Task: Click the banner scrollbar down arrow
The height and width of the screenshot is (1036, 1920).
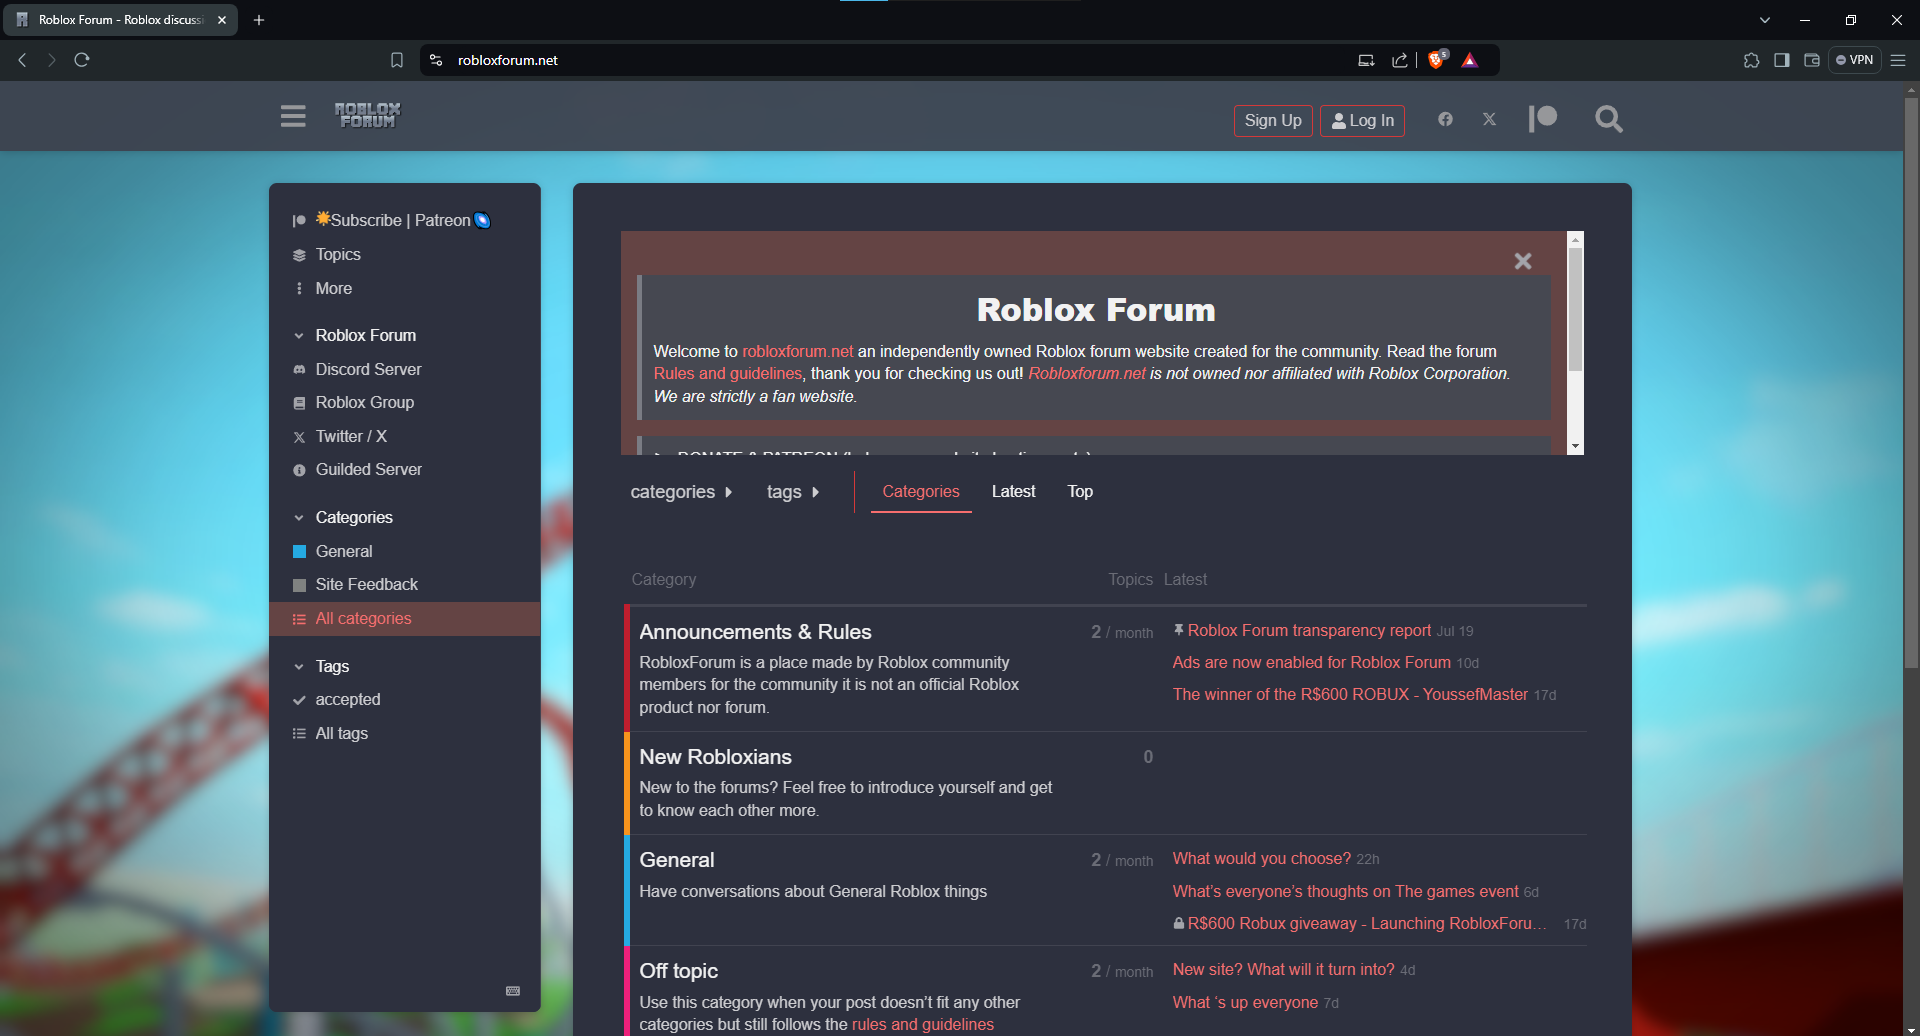Action: (1576, 447)
